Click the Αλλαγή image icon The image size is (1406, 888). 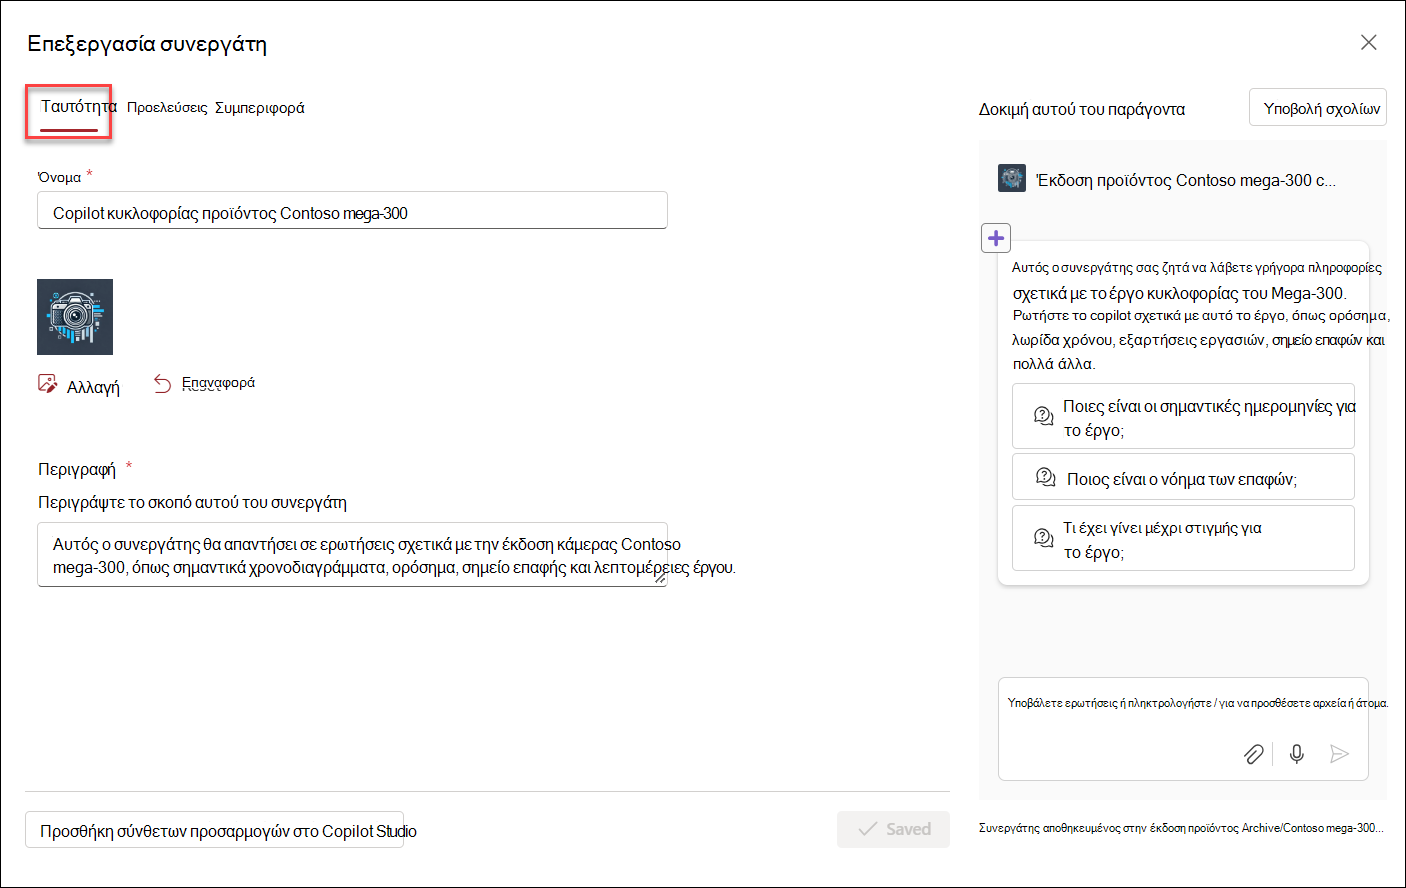[47, 384]
